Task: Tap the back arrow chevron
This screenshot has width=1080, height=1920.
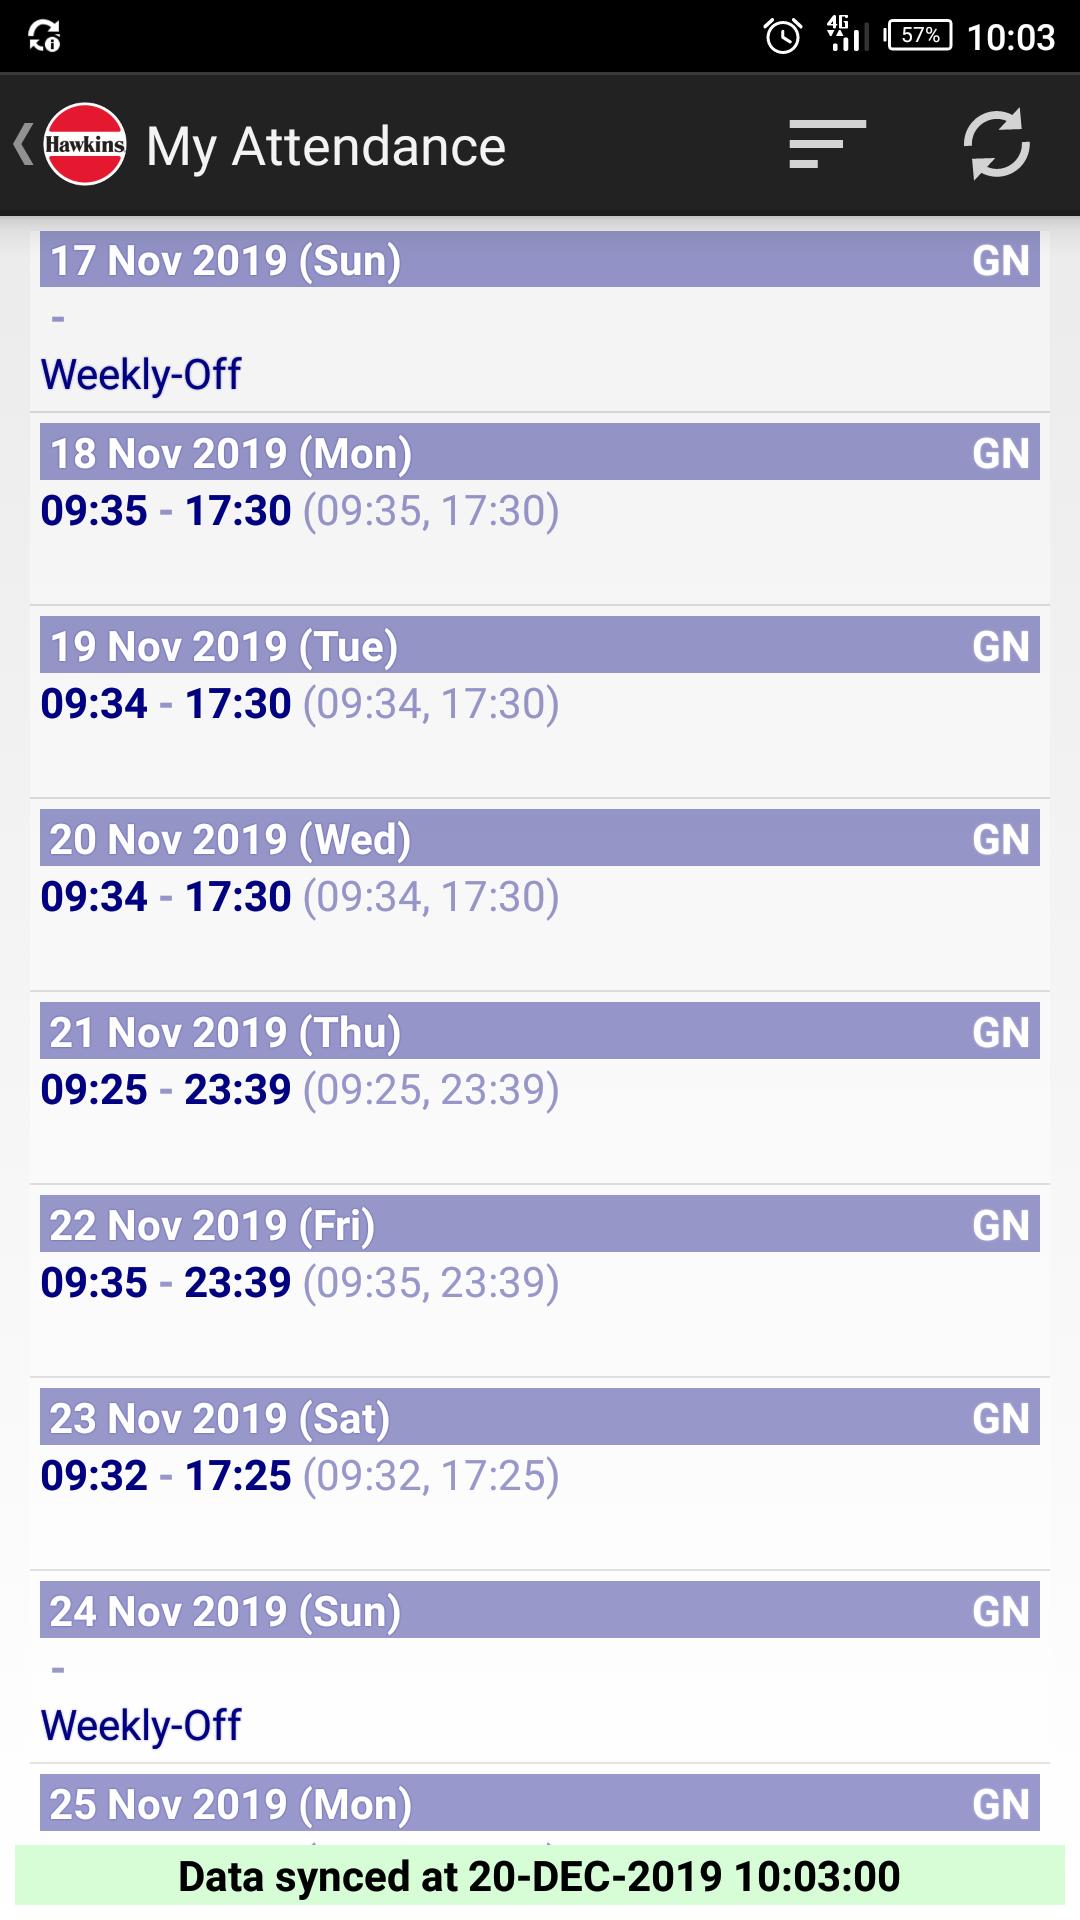Action: [x=23, y=144]
